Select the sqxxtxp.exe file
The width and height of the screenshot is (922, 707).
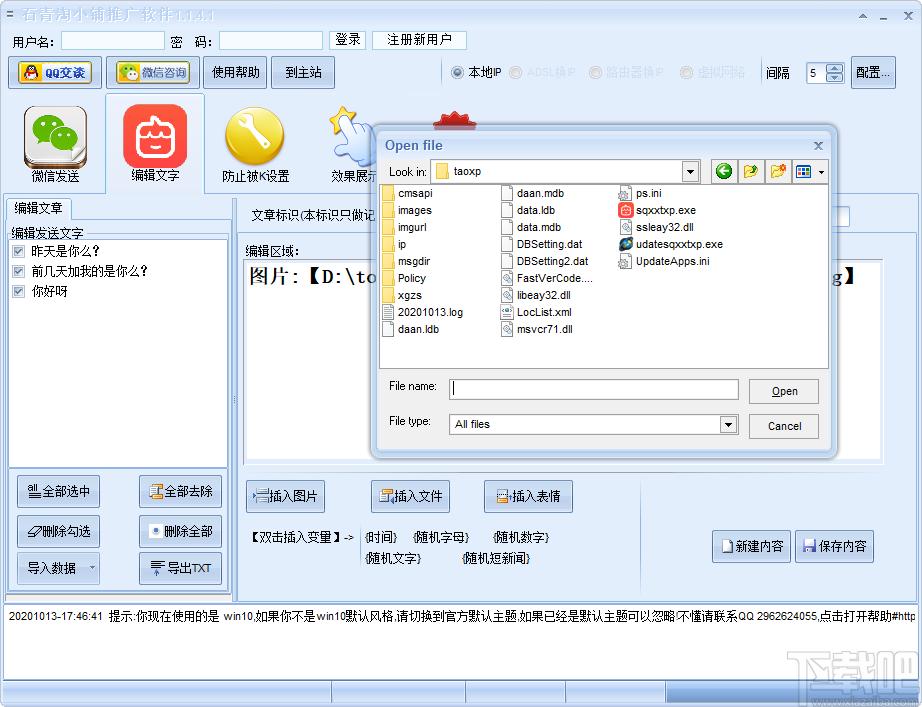[657, 211]
